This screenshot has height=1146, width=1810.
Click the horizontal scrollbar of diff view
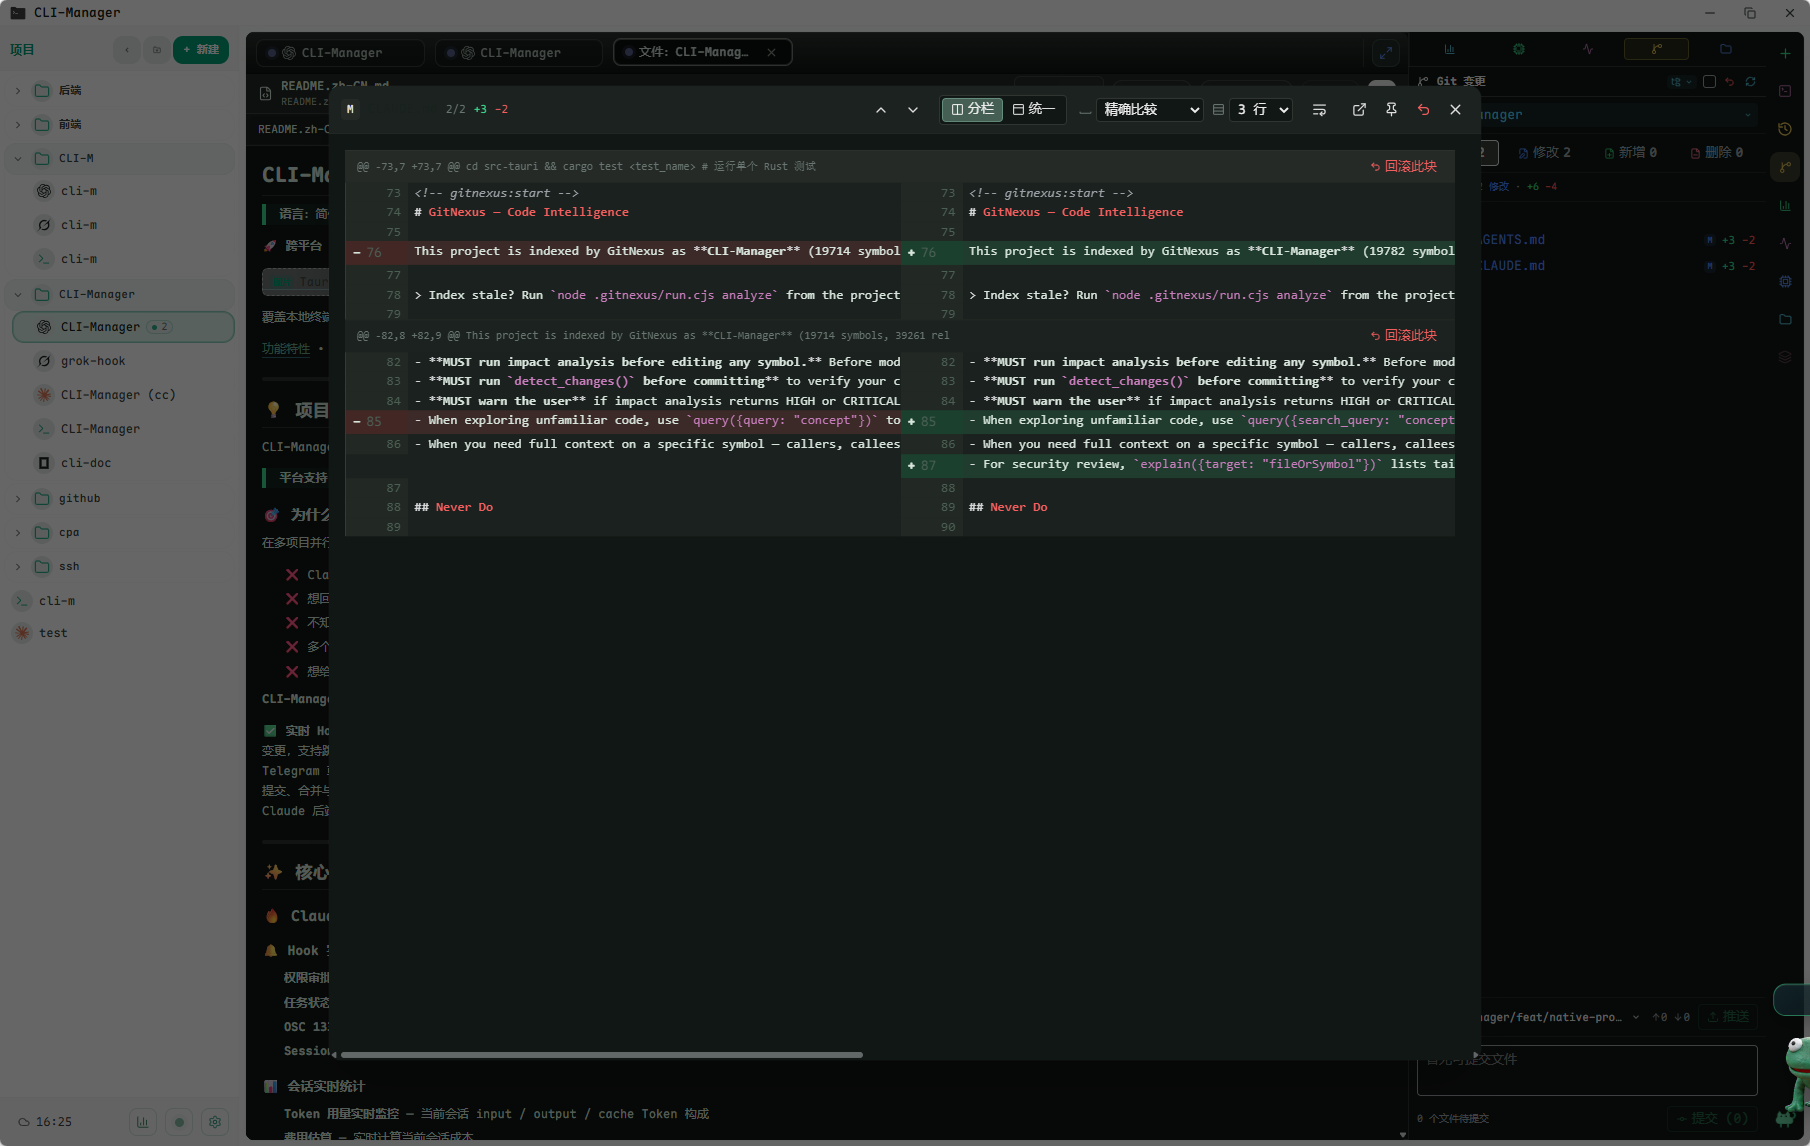tap(601, 1054)
